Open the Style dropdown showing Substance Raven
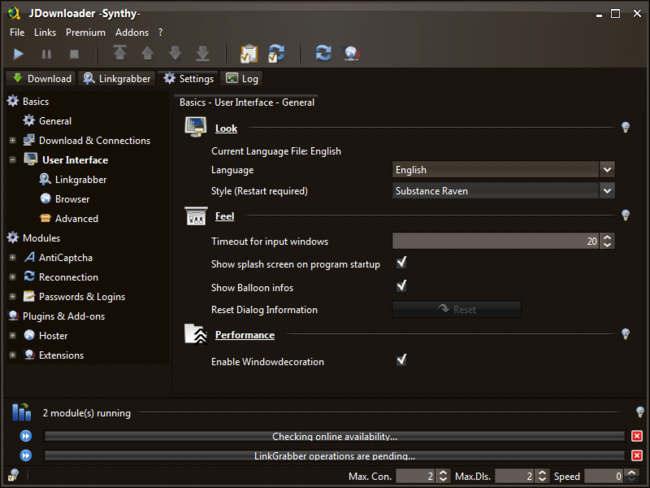The image size is (650, 488). (x=607, y=191)
